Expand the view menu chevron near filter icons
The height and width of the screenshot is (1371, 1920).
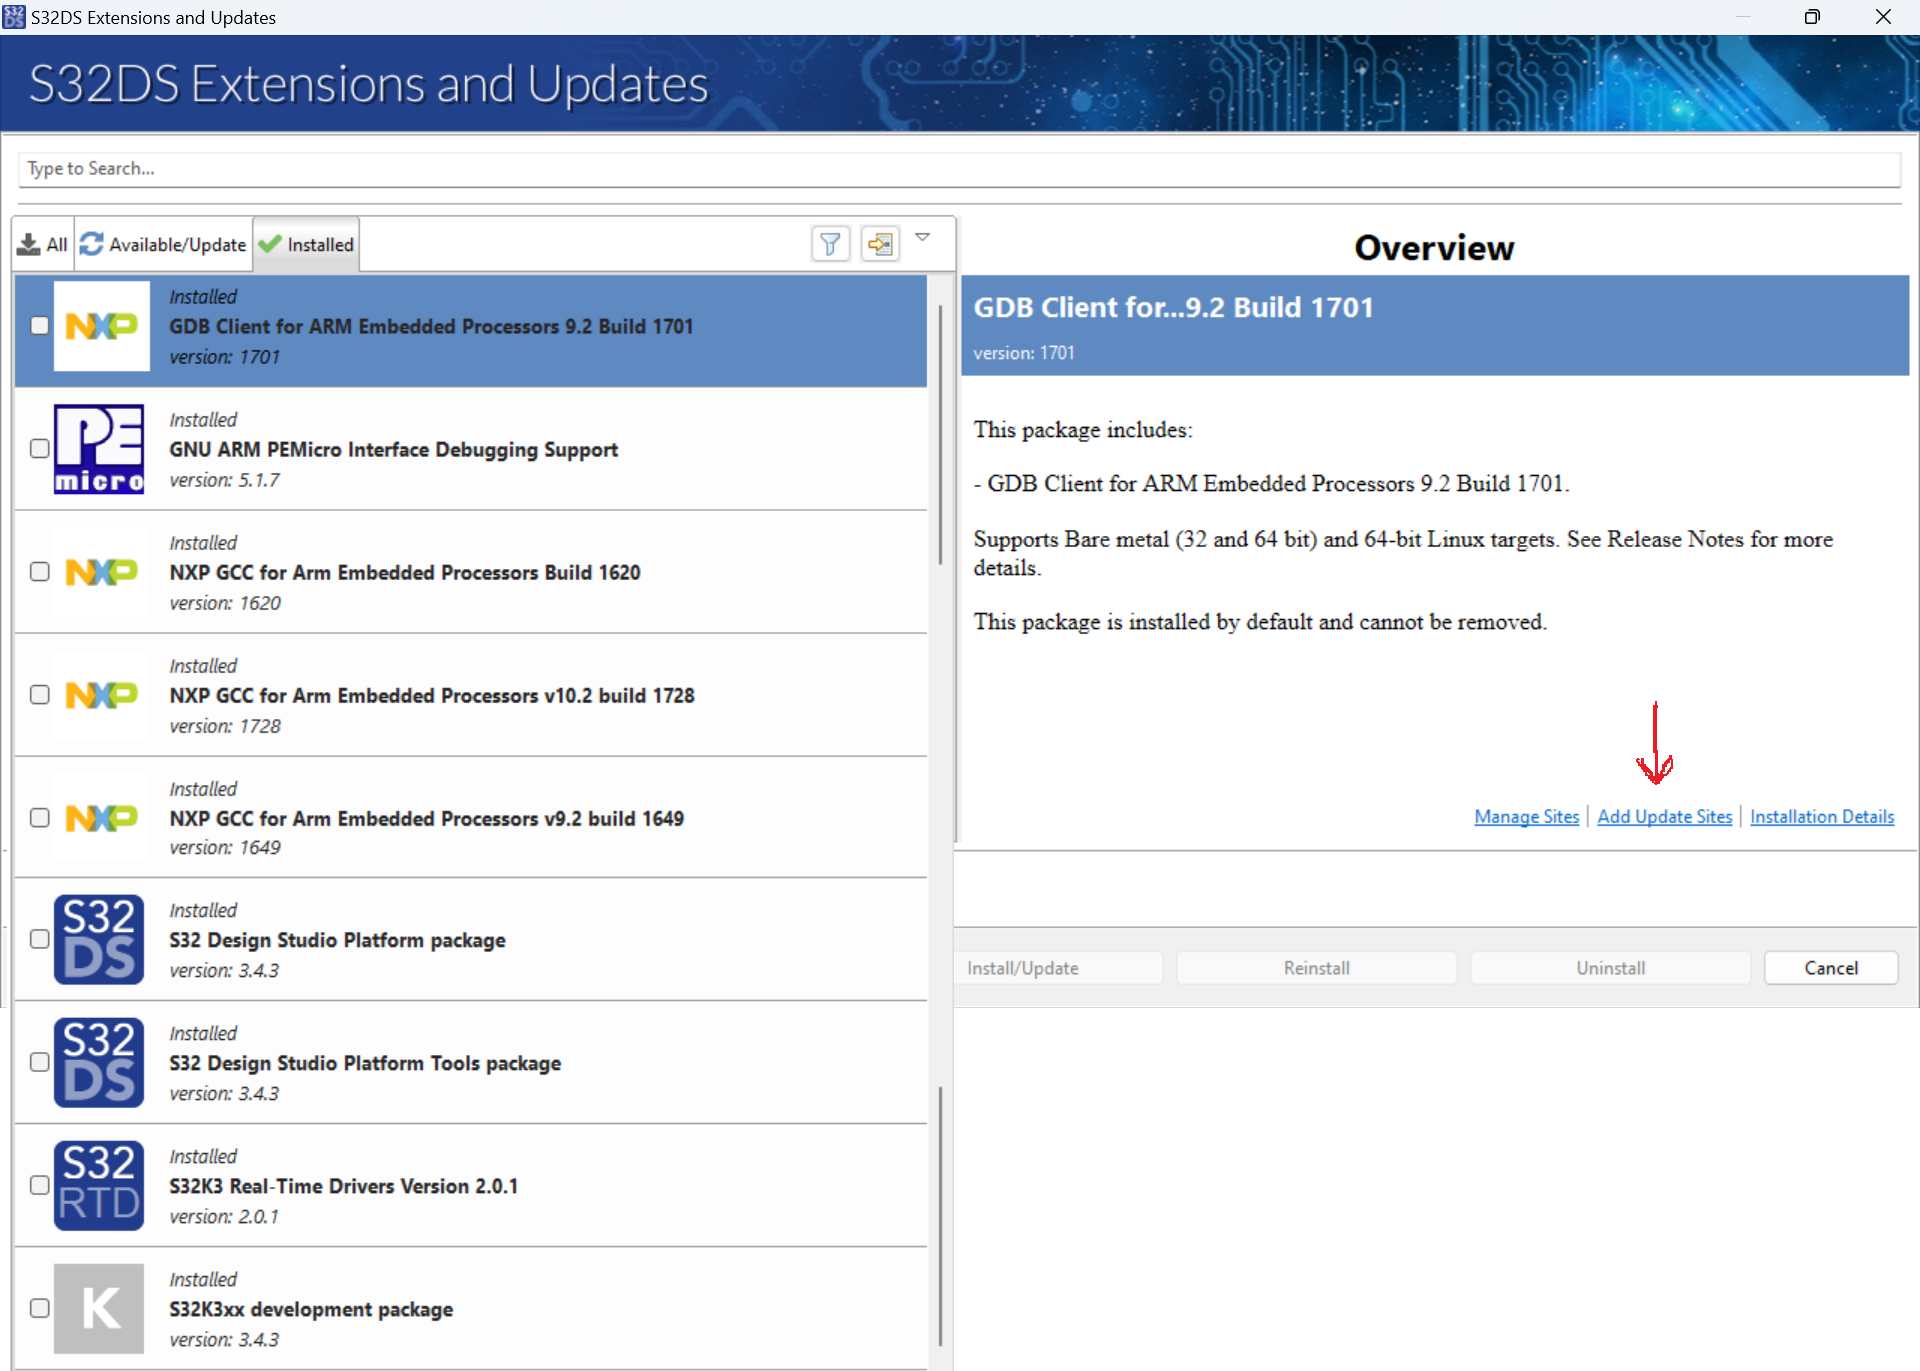tap(923, 237)
